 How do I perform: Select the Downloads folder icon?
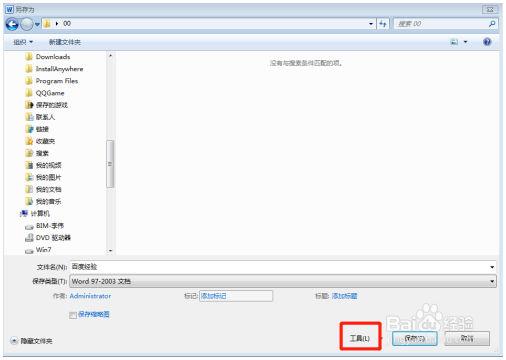pos(29,56)
